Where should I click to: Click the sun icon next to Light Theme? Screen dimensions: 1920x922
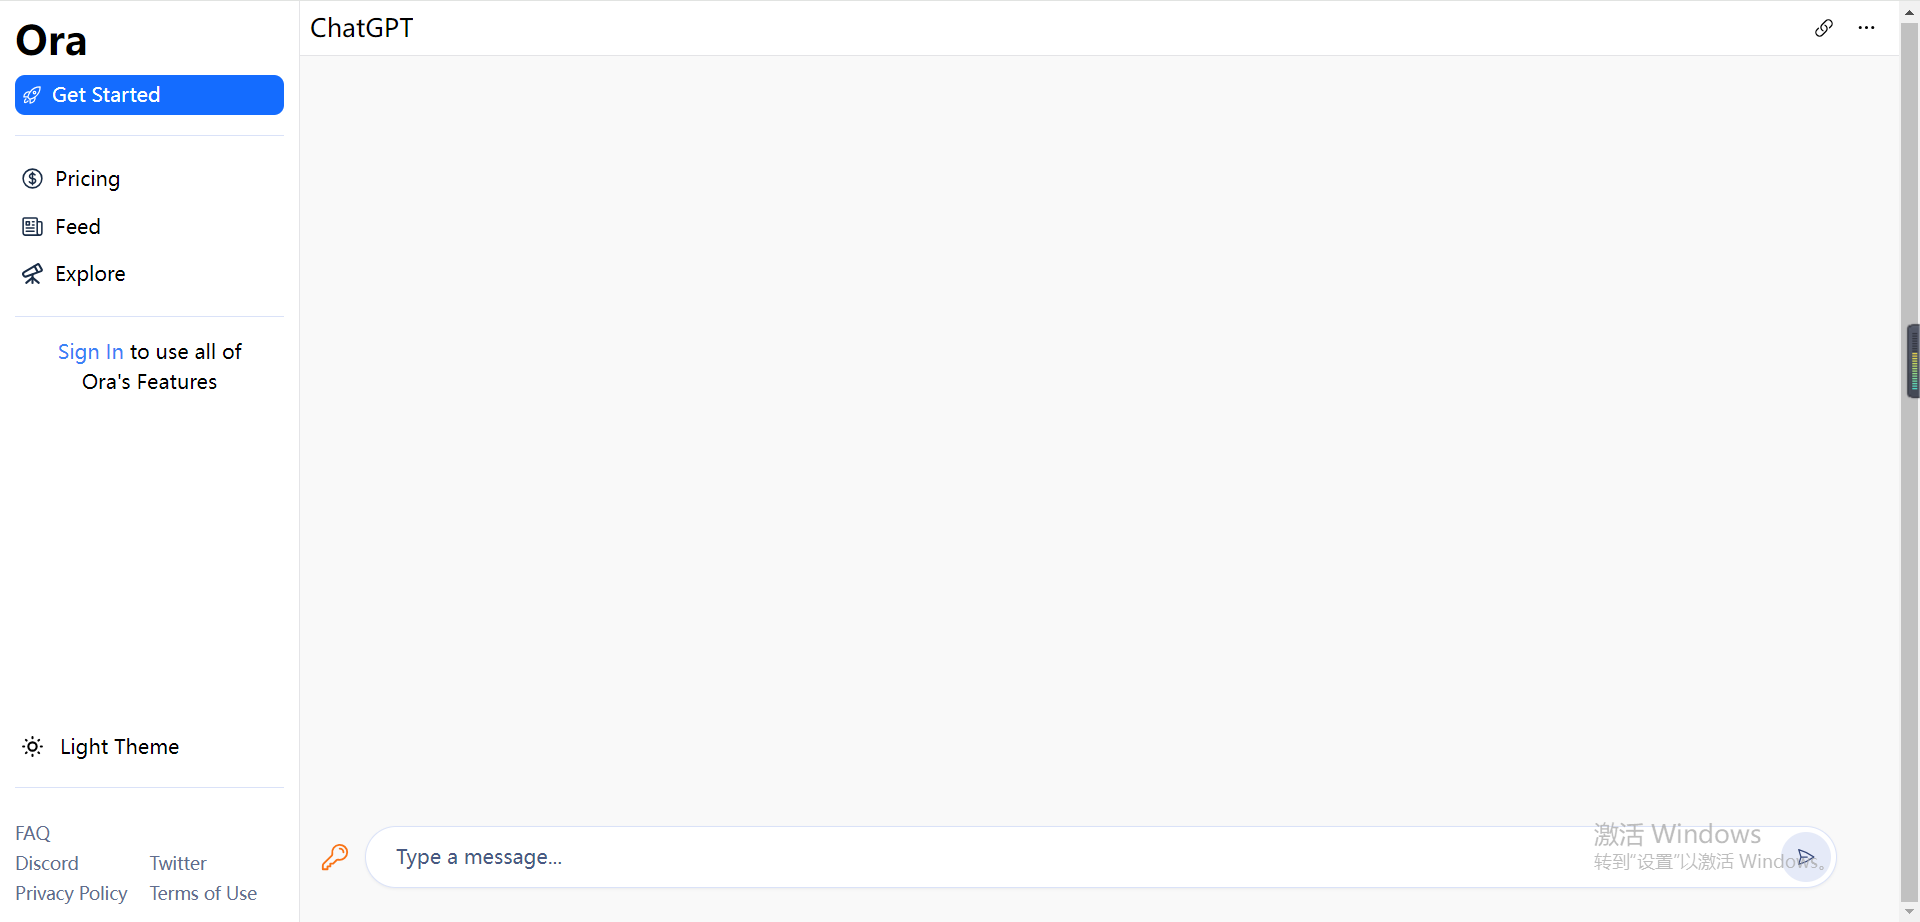(33, 747)
